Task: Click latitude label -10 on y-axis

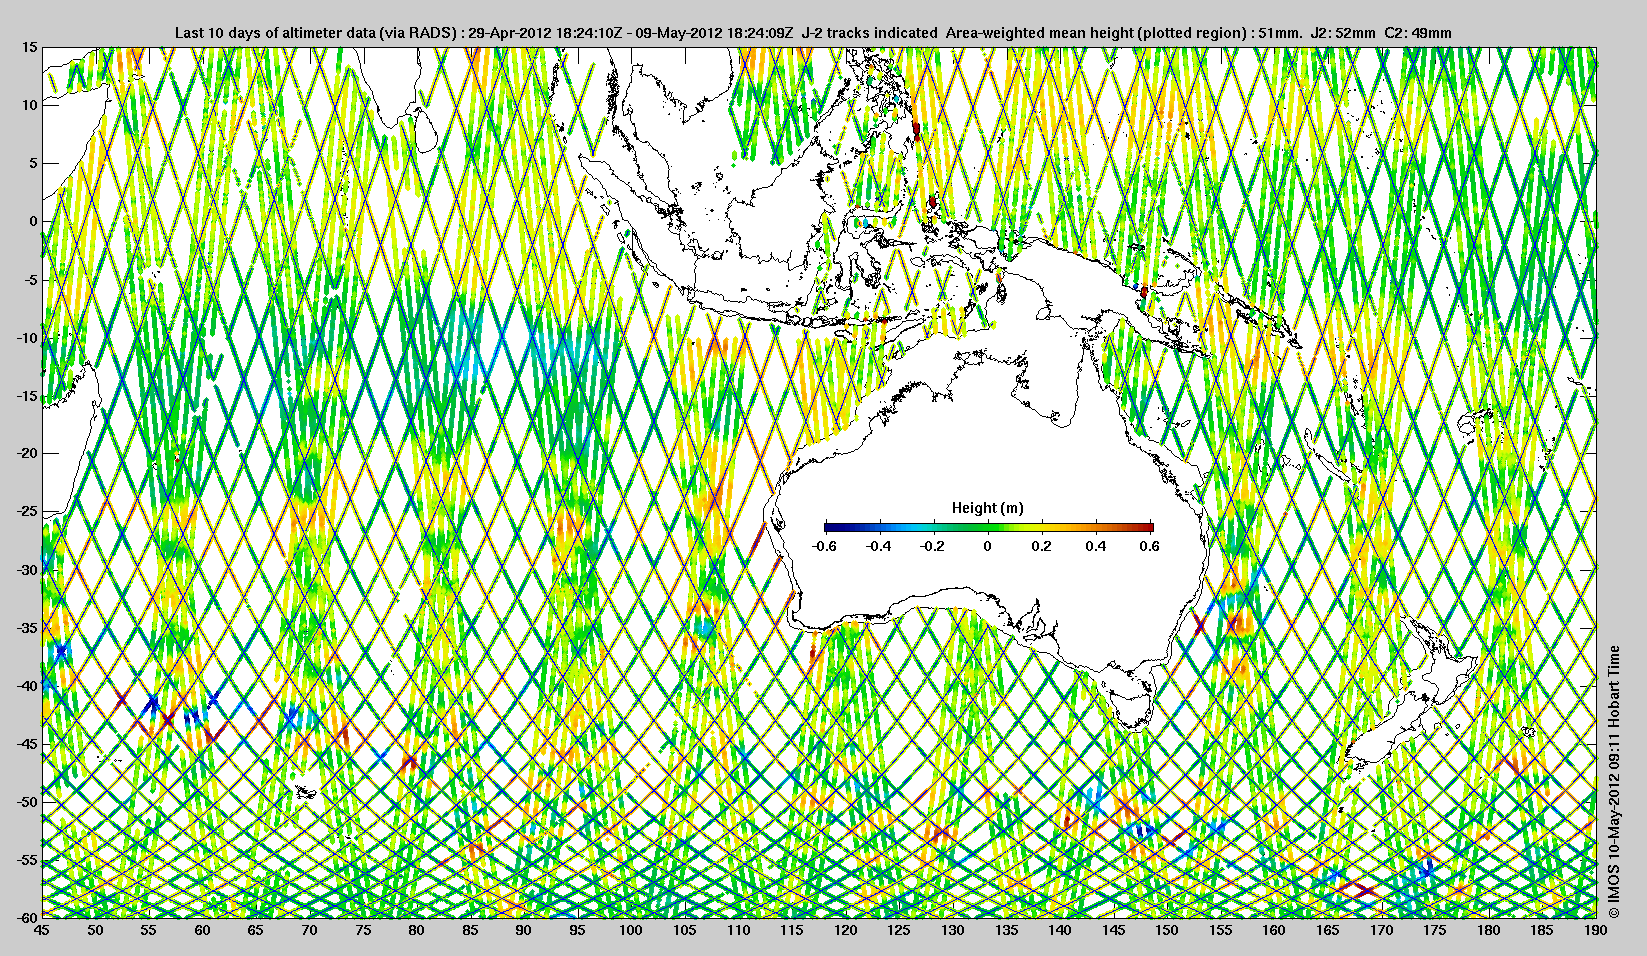Action: (27, 337)
